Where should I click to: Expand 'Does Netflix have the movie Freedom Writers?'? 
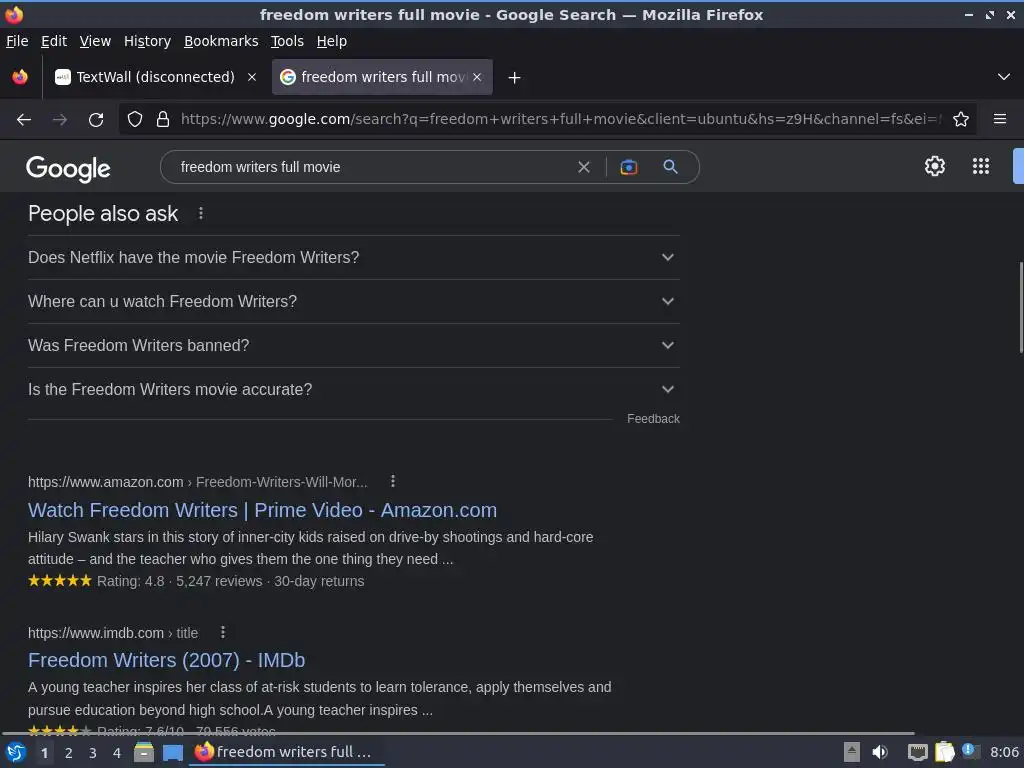tap(353, 257)
